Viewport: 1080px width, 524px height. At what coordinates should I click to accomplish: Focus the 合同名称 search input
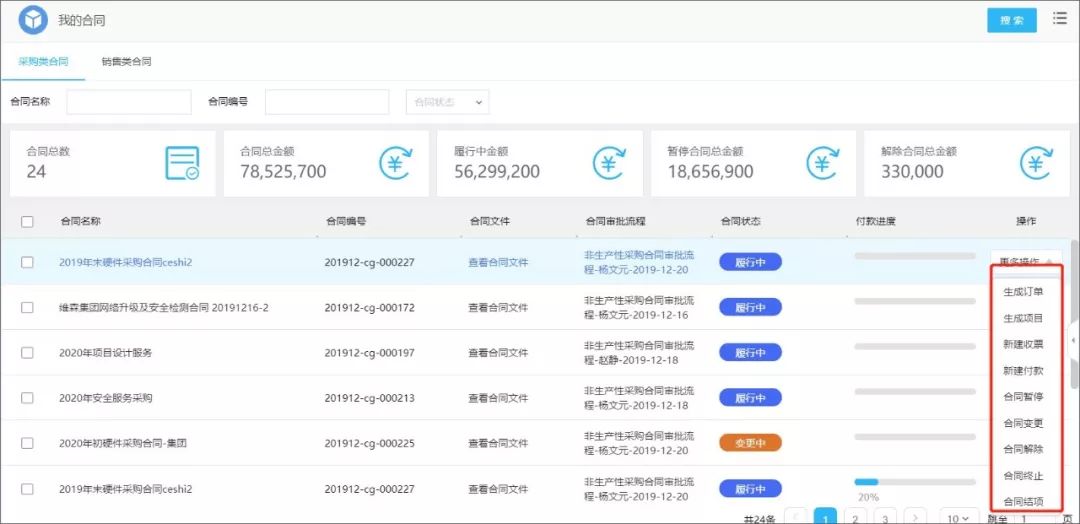(x=129, y=102)
